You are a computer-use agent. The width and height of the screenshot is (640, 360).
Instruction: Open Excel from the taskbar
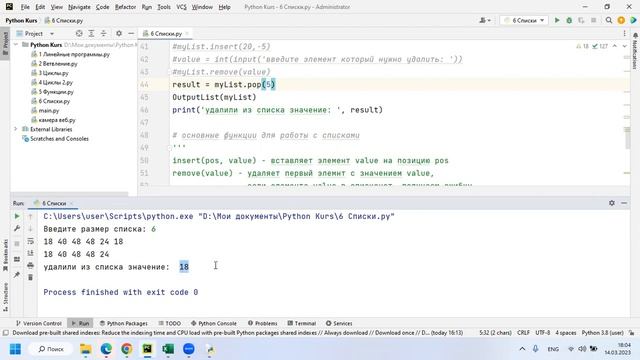(168, 349)
